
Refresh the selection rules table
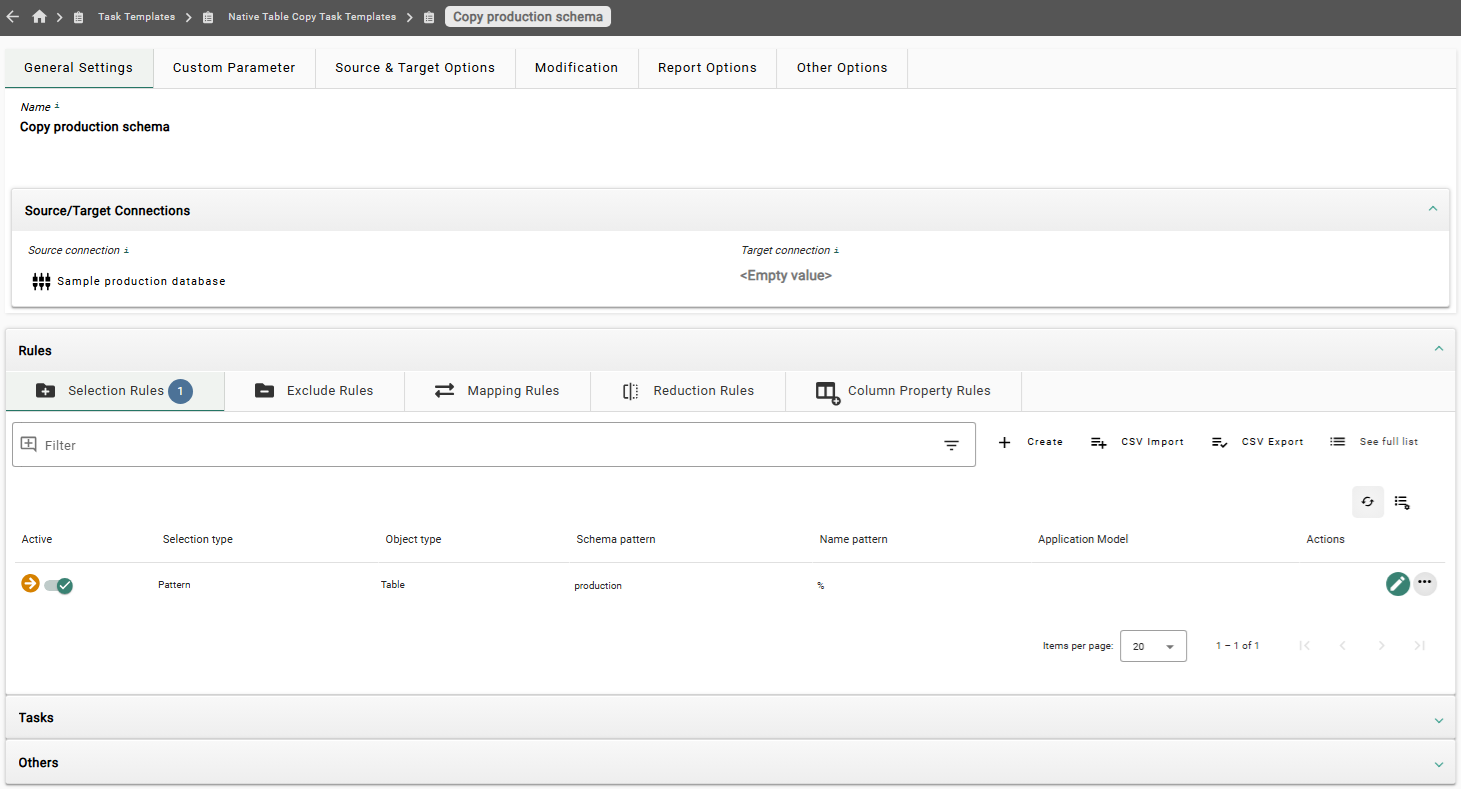click(x=1368, y=501)
